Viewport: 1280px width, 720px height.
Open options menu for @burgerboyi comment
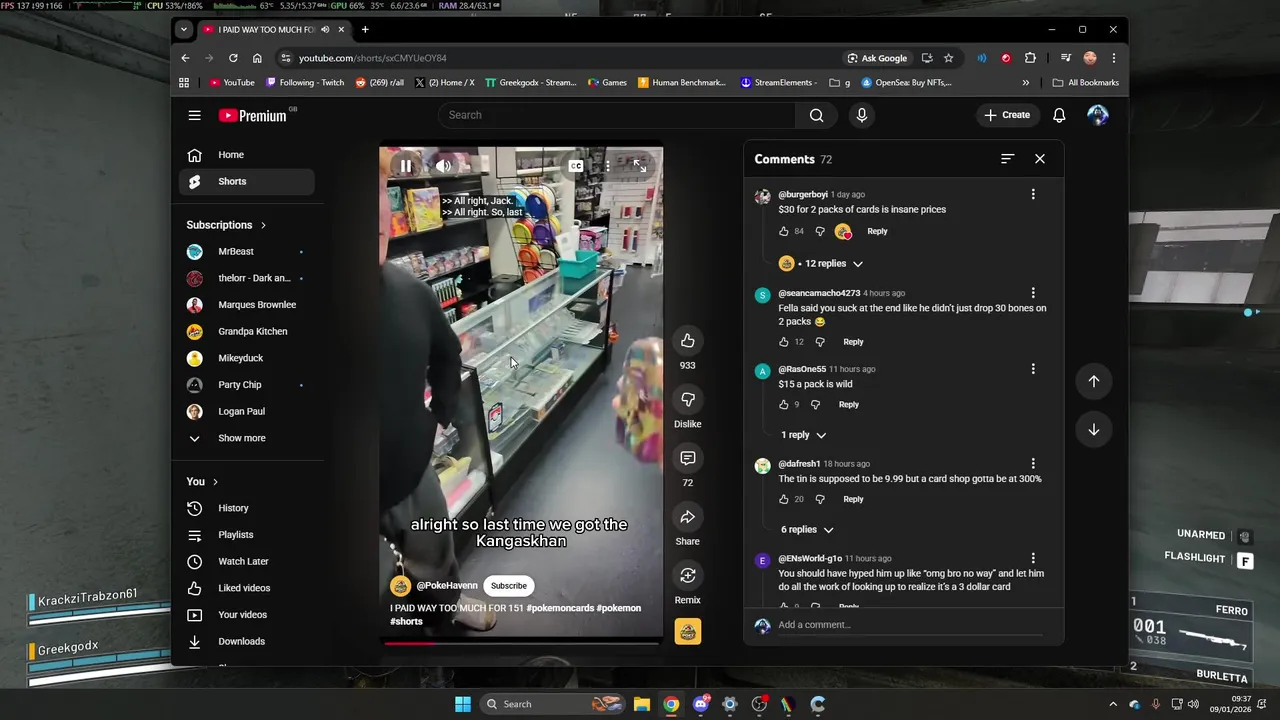(x=1033, y=195)
